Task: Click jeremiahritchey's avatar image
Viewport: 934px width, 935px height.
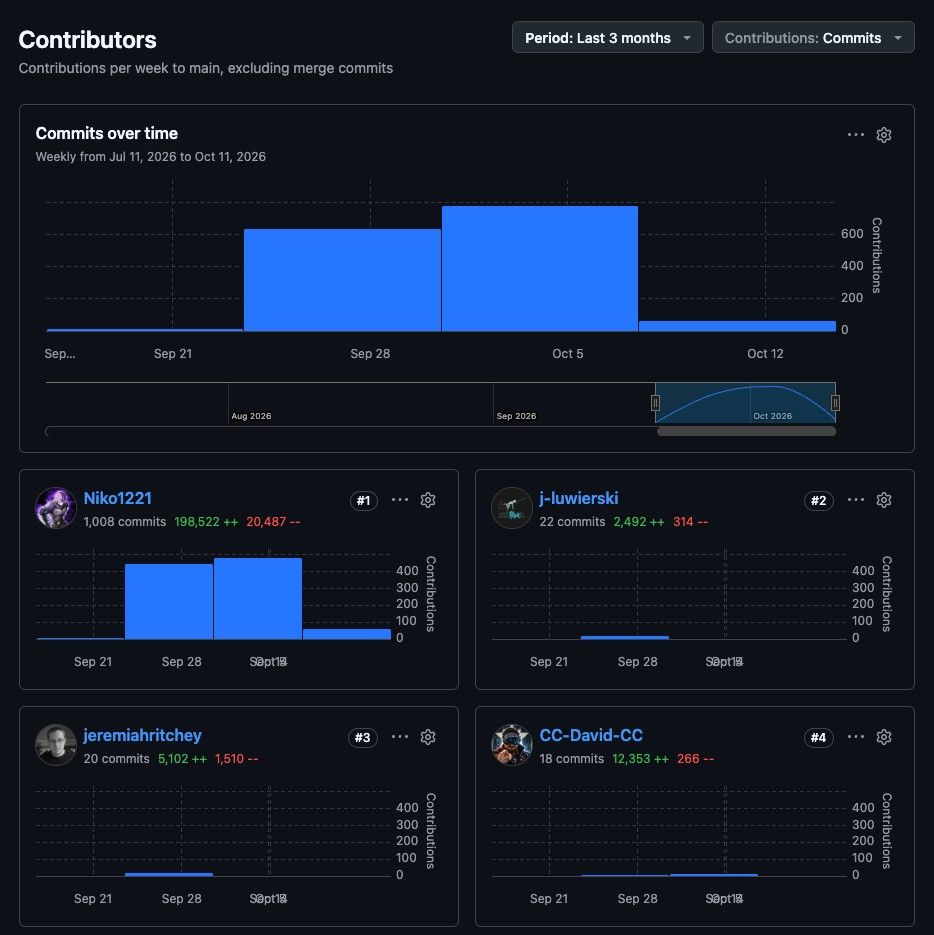Action: coord(56,745)
